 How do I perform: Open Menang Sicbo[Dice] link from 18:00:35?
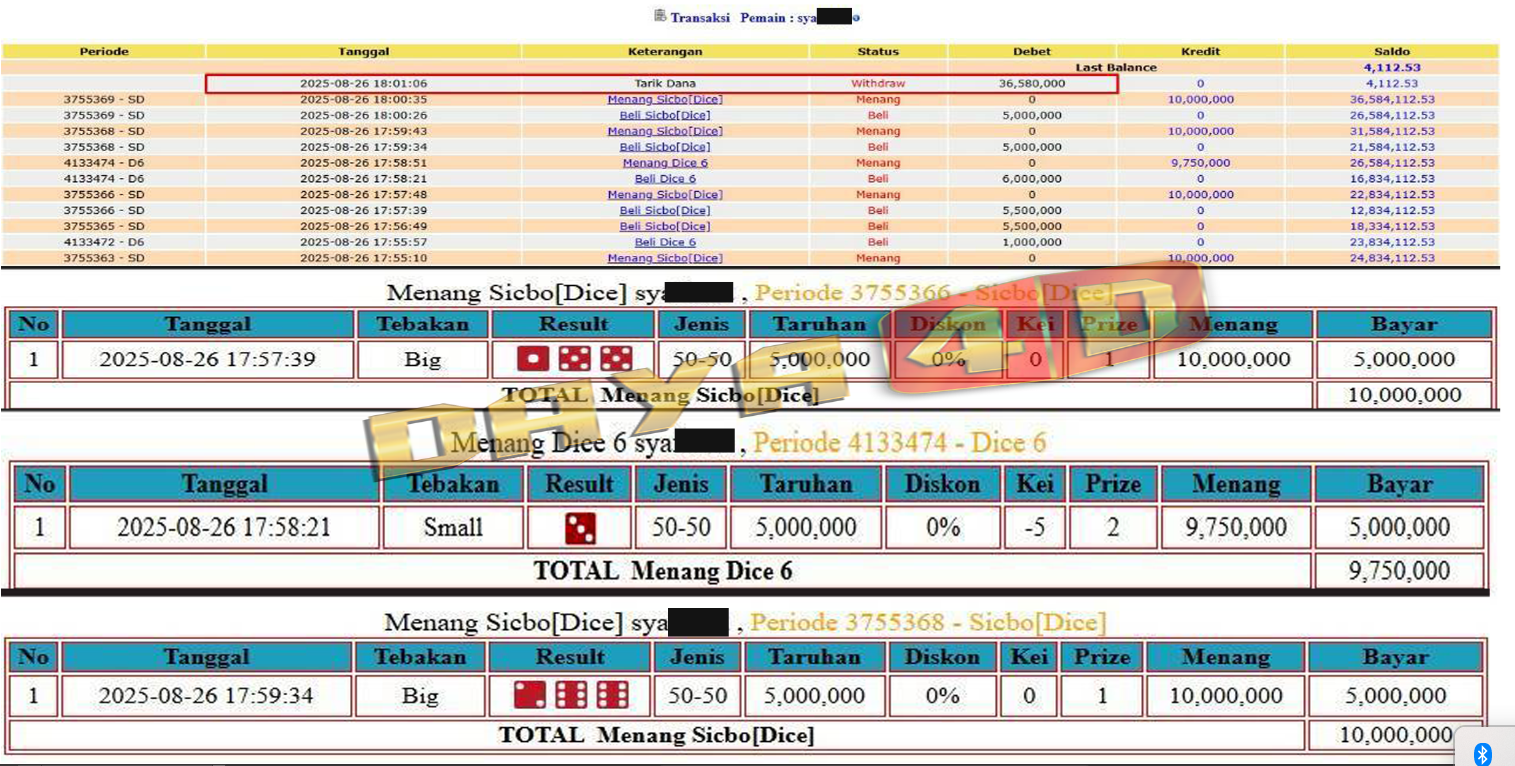[x=665, y=99]
